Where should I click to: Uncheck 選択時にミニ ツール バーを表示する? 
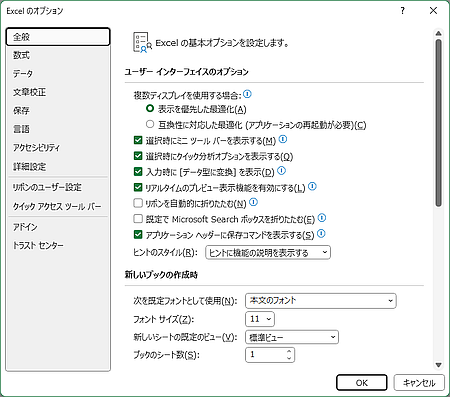138,140
